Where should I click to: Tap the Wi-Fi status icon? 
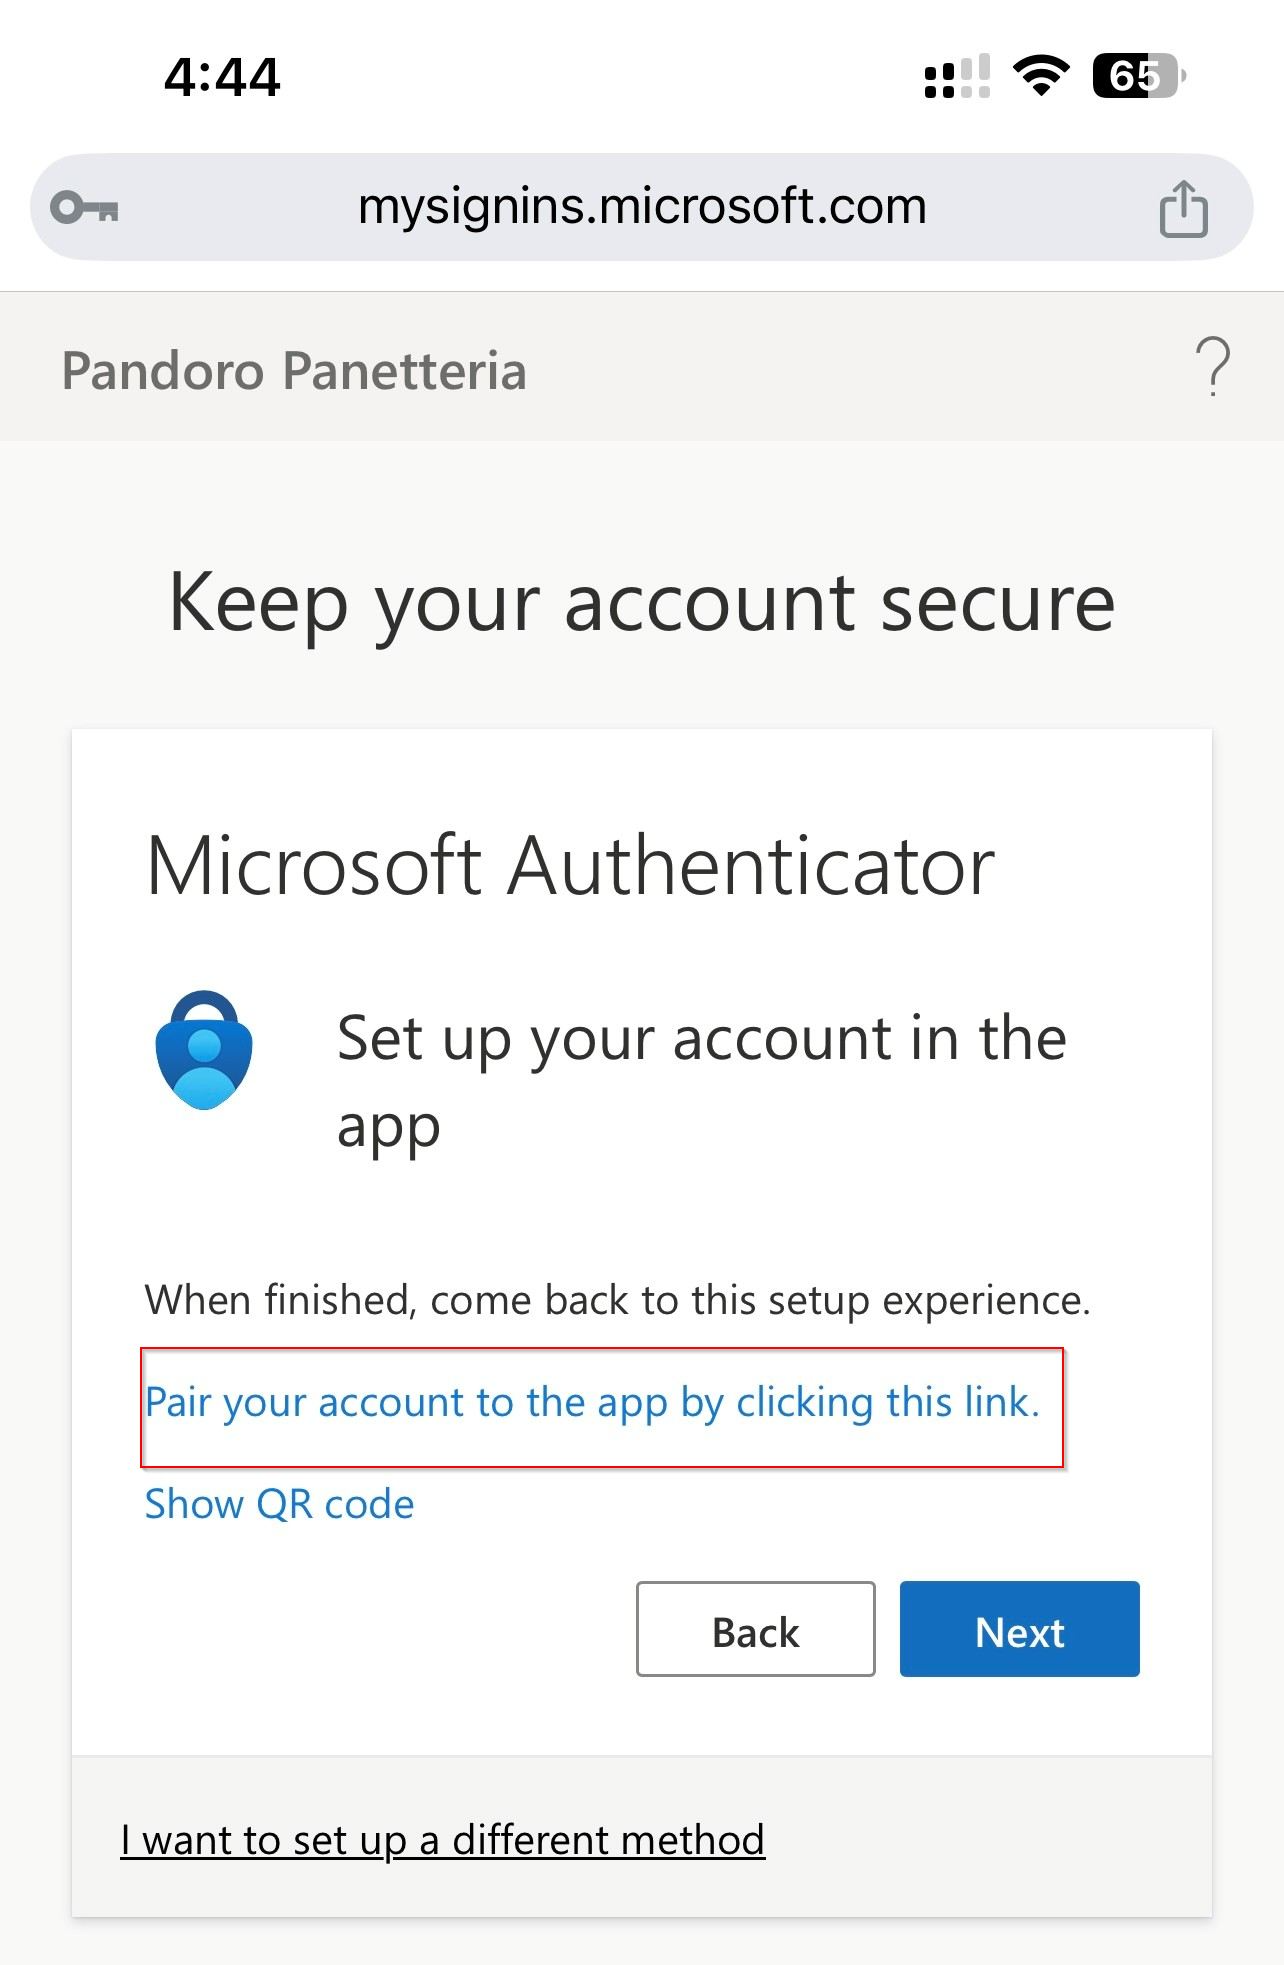tap(1041, 76)
